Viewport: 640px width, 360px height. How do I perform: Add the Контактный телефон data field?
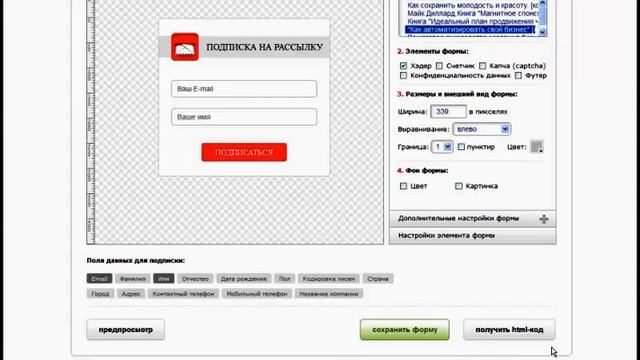coord(183,294)
